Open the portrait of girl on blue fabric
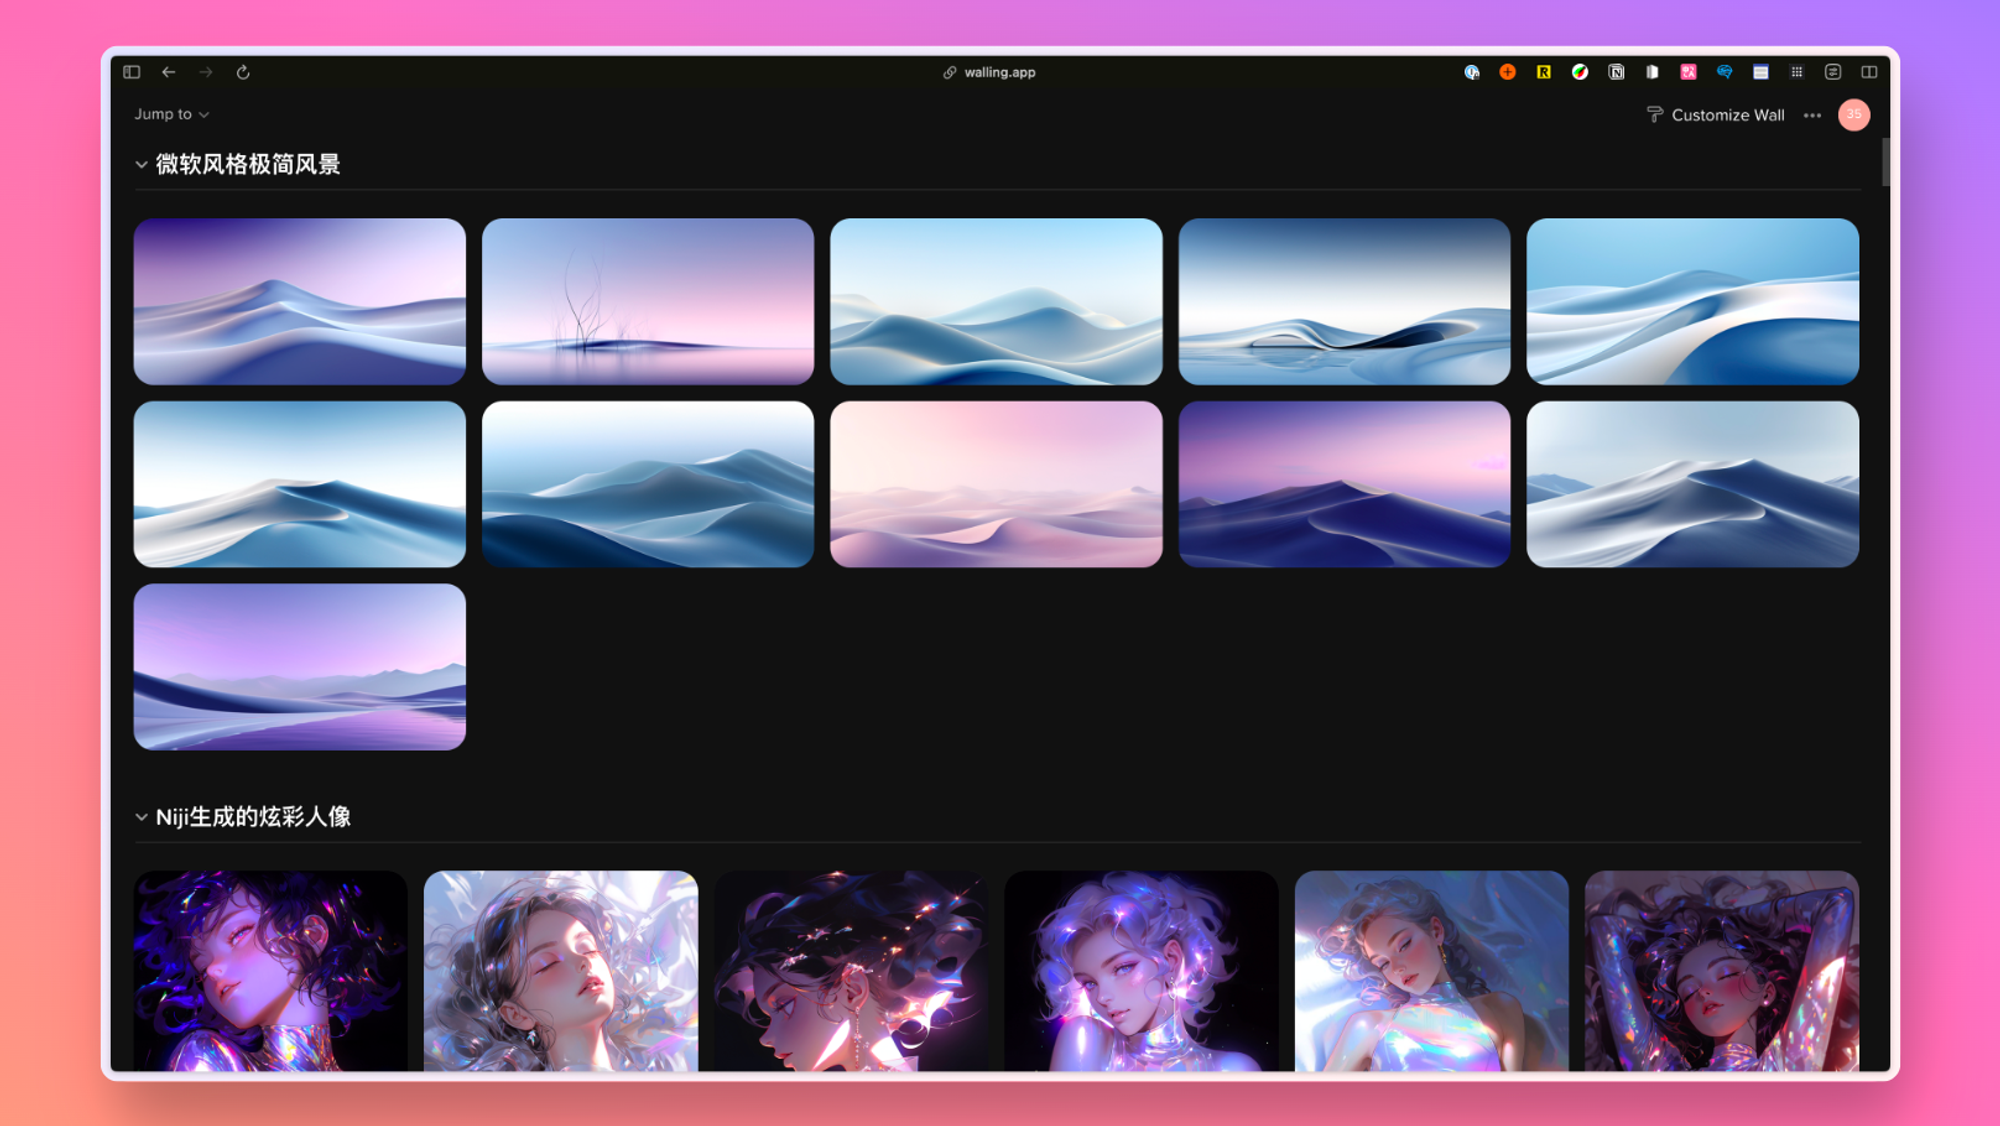This screenshot has height=1126, width=2000. point(1432,971)
